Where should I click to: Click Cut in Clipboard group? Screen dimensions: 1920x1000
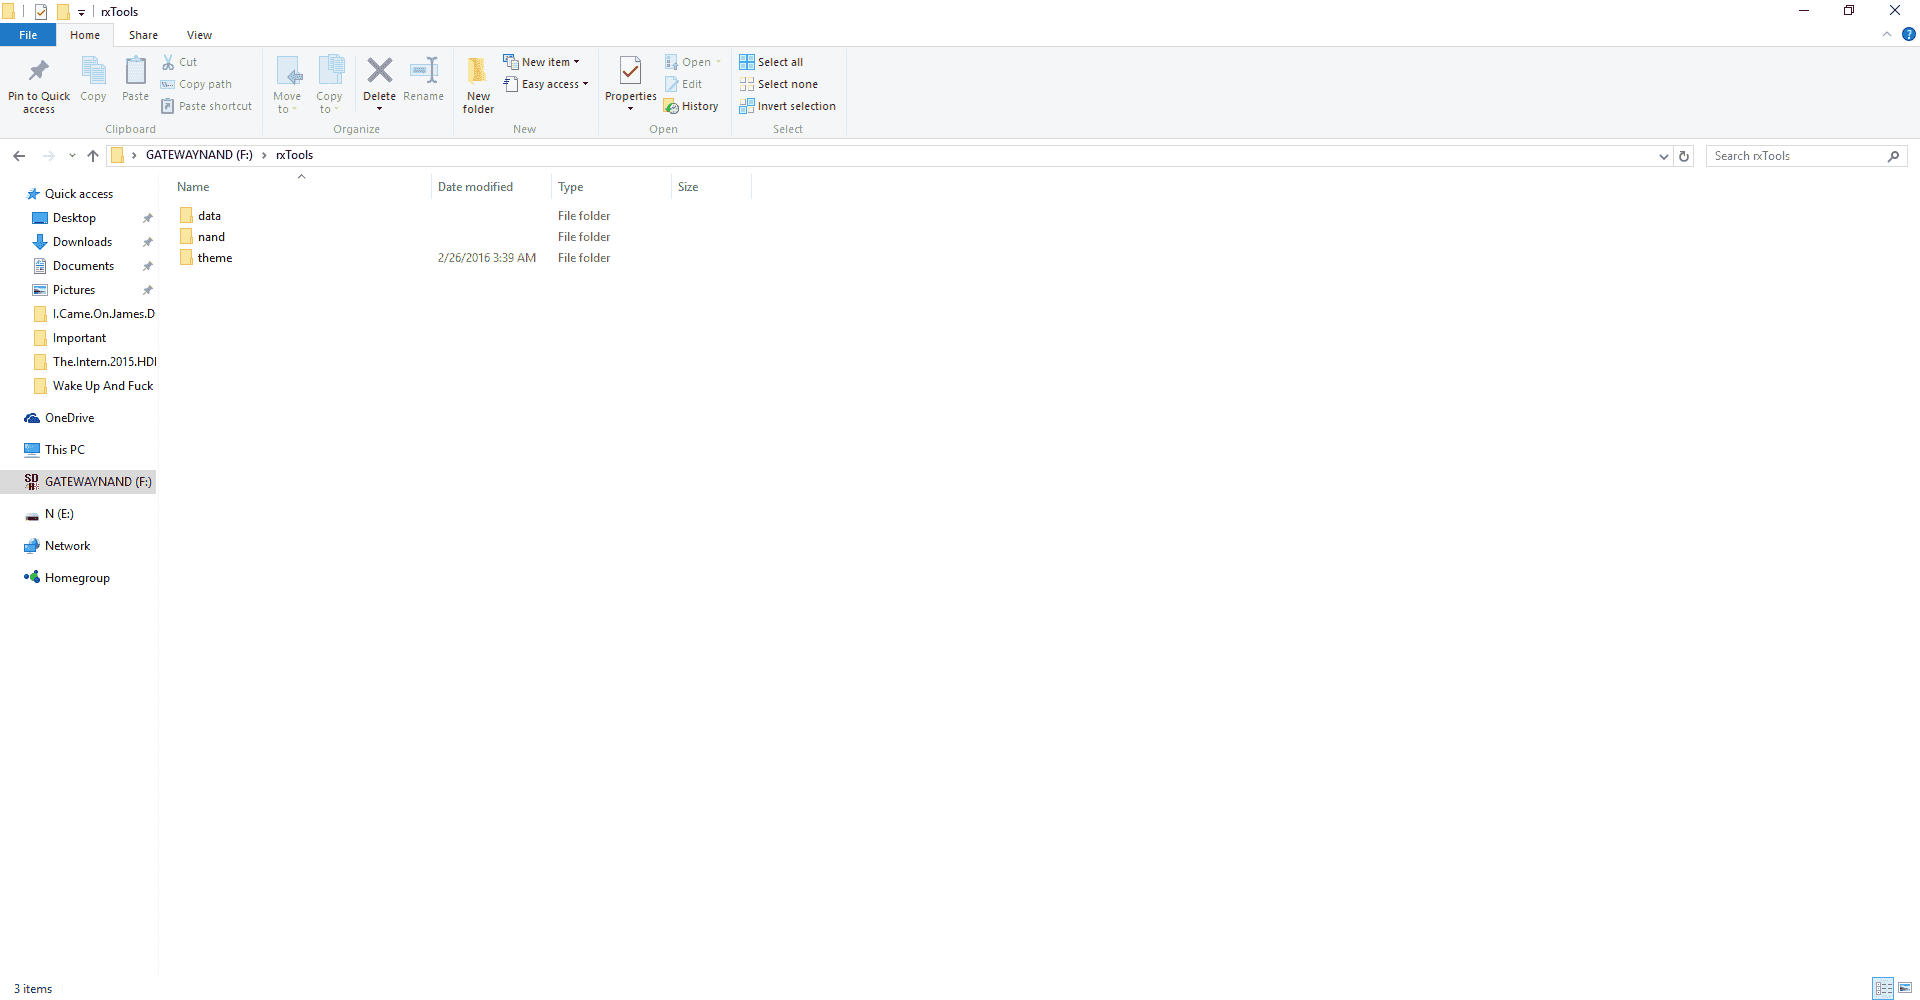coord(180,62)
